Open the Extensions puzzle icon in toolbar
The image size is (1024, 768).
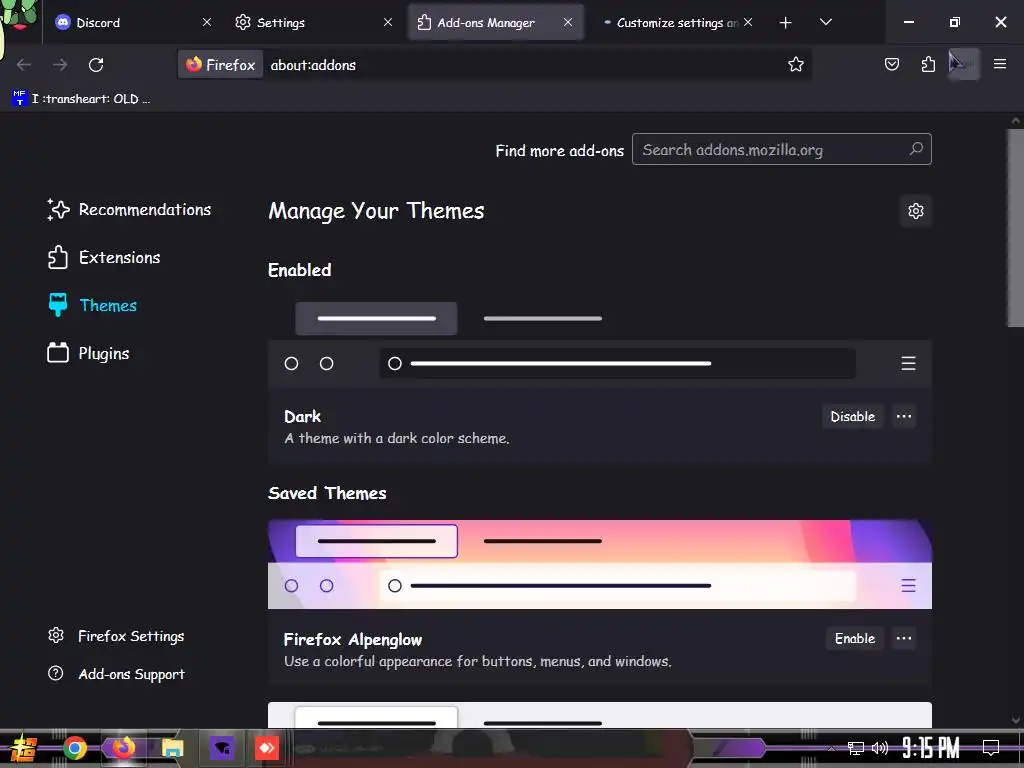928,64
